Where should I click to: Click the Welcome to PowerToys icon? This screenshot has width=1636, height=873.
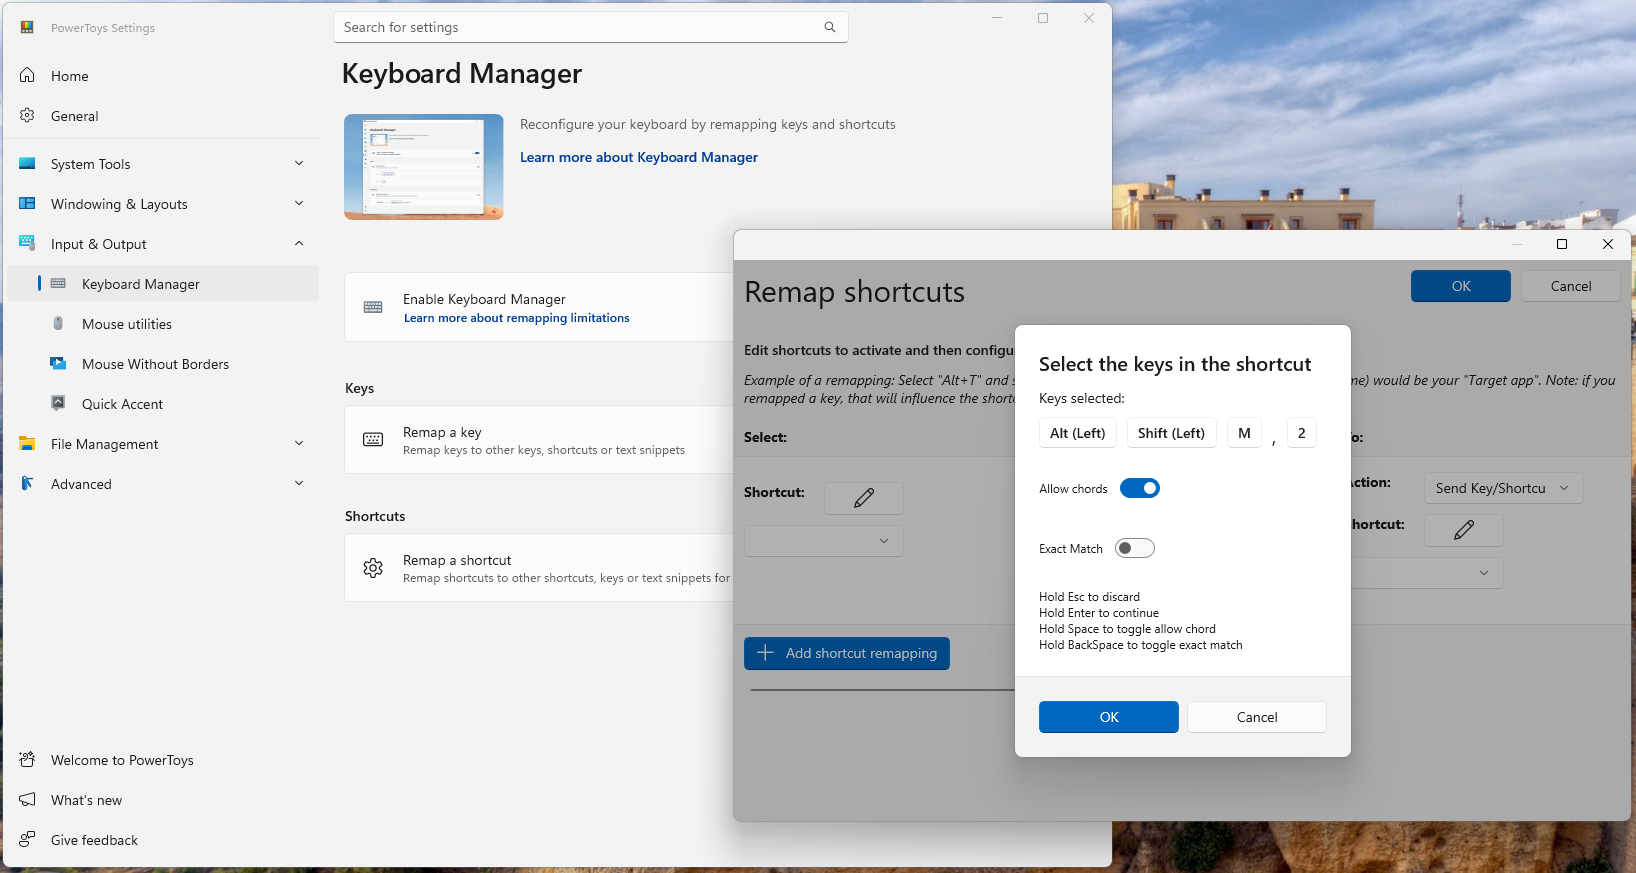pyautogui.click(x=27, y=760)
